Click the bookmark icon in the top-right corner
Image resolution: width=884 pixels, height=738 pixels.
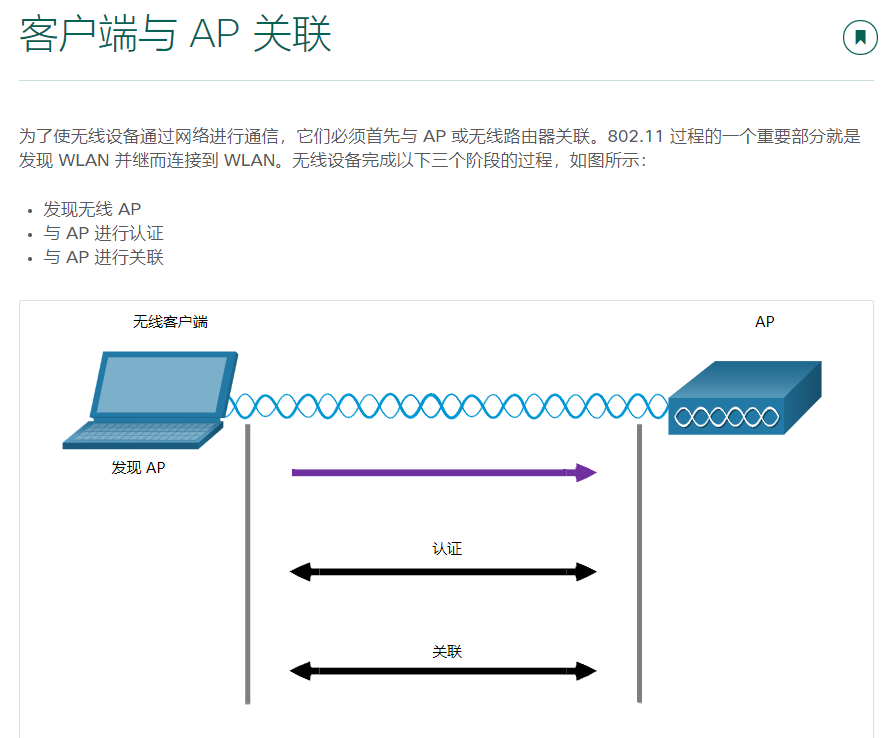(x=859, y=38)
